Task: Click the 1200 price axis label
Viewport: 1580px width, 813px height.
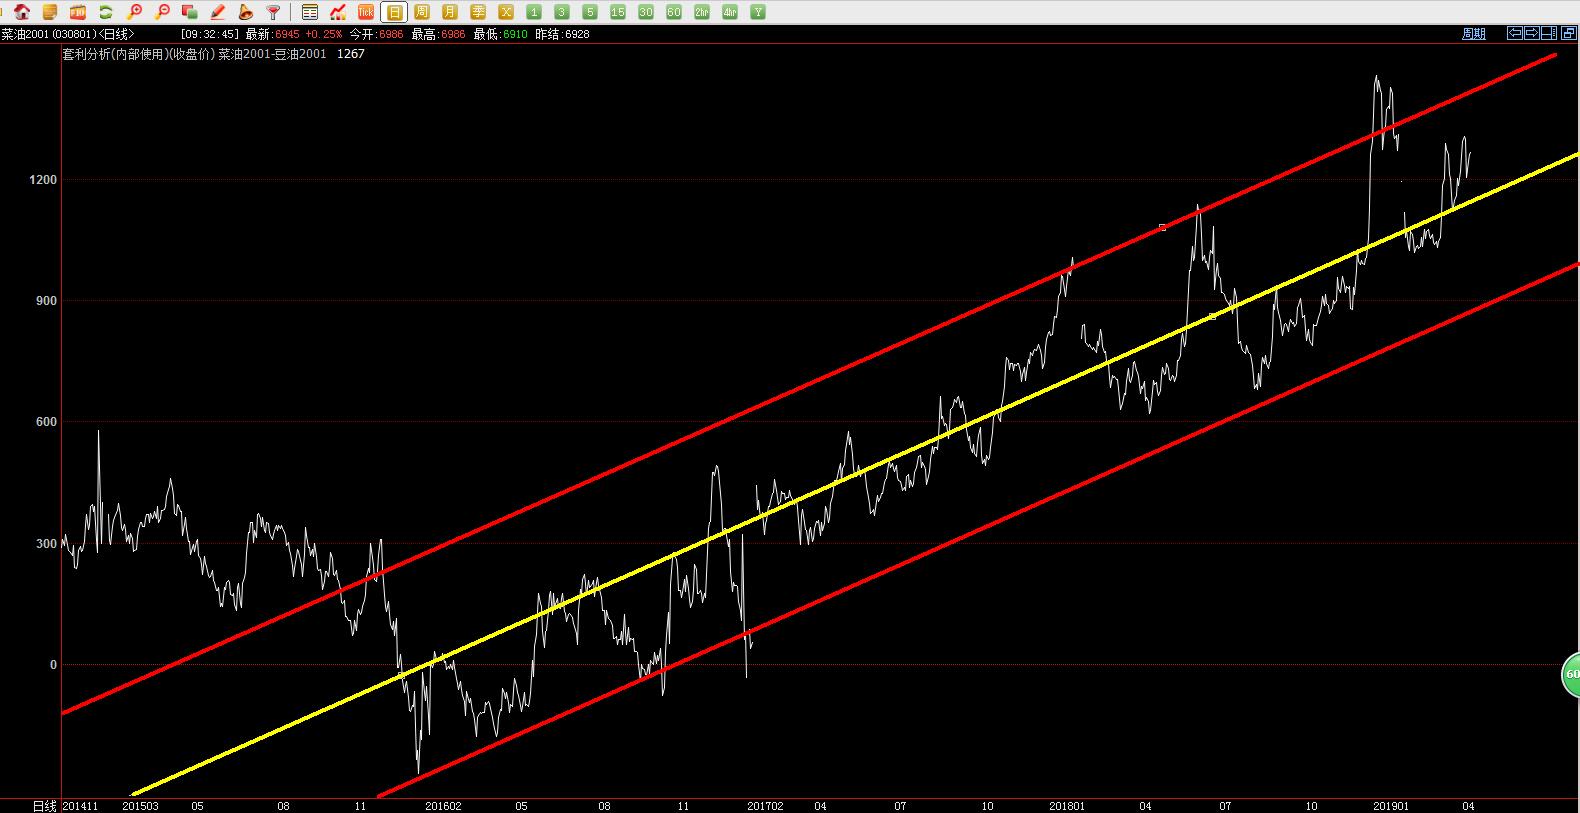Action: [44, 180]
